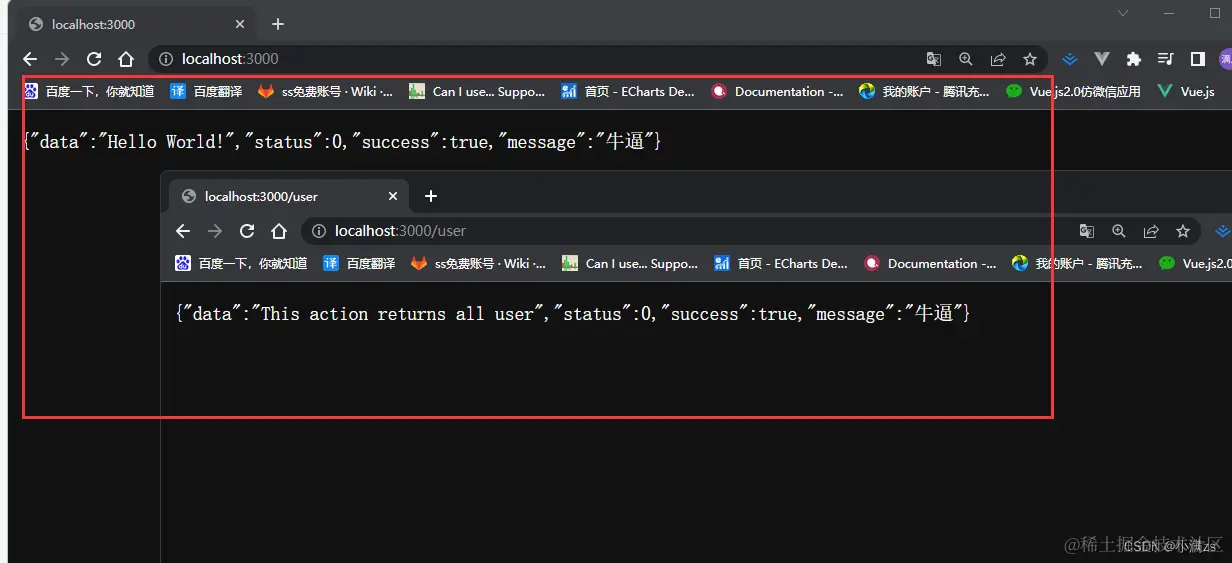Reload the localhost:3000 page
This screenshot has height=563, width=1232.
pos(94,59)
